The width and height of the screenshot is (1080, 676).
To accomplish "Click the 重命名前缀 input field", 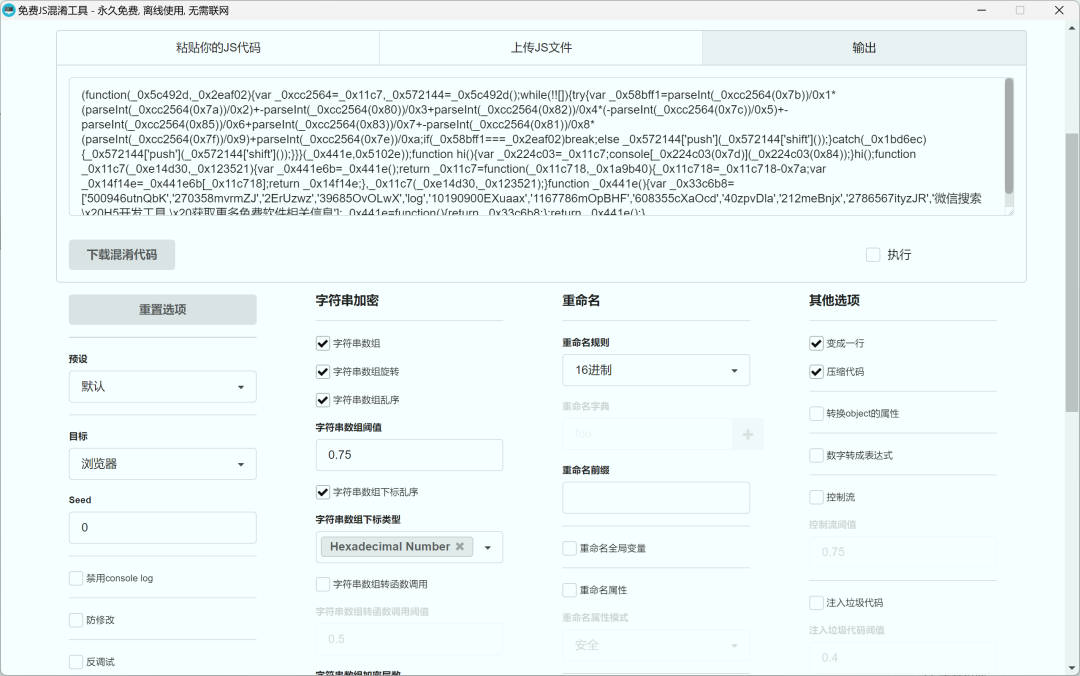I will 656,498.
